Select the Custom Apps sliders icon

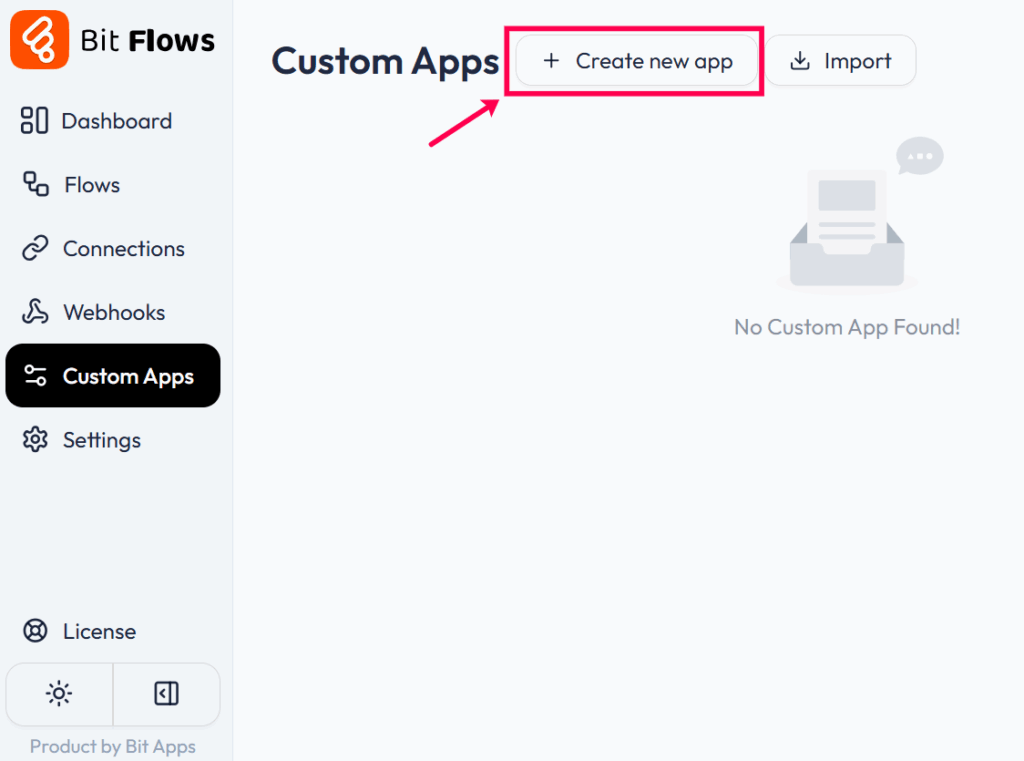[36, 376]
